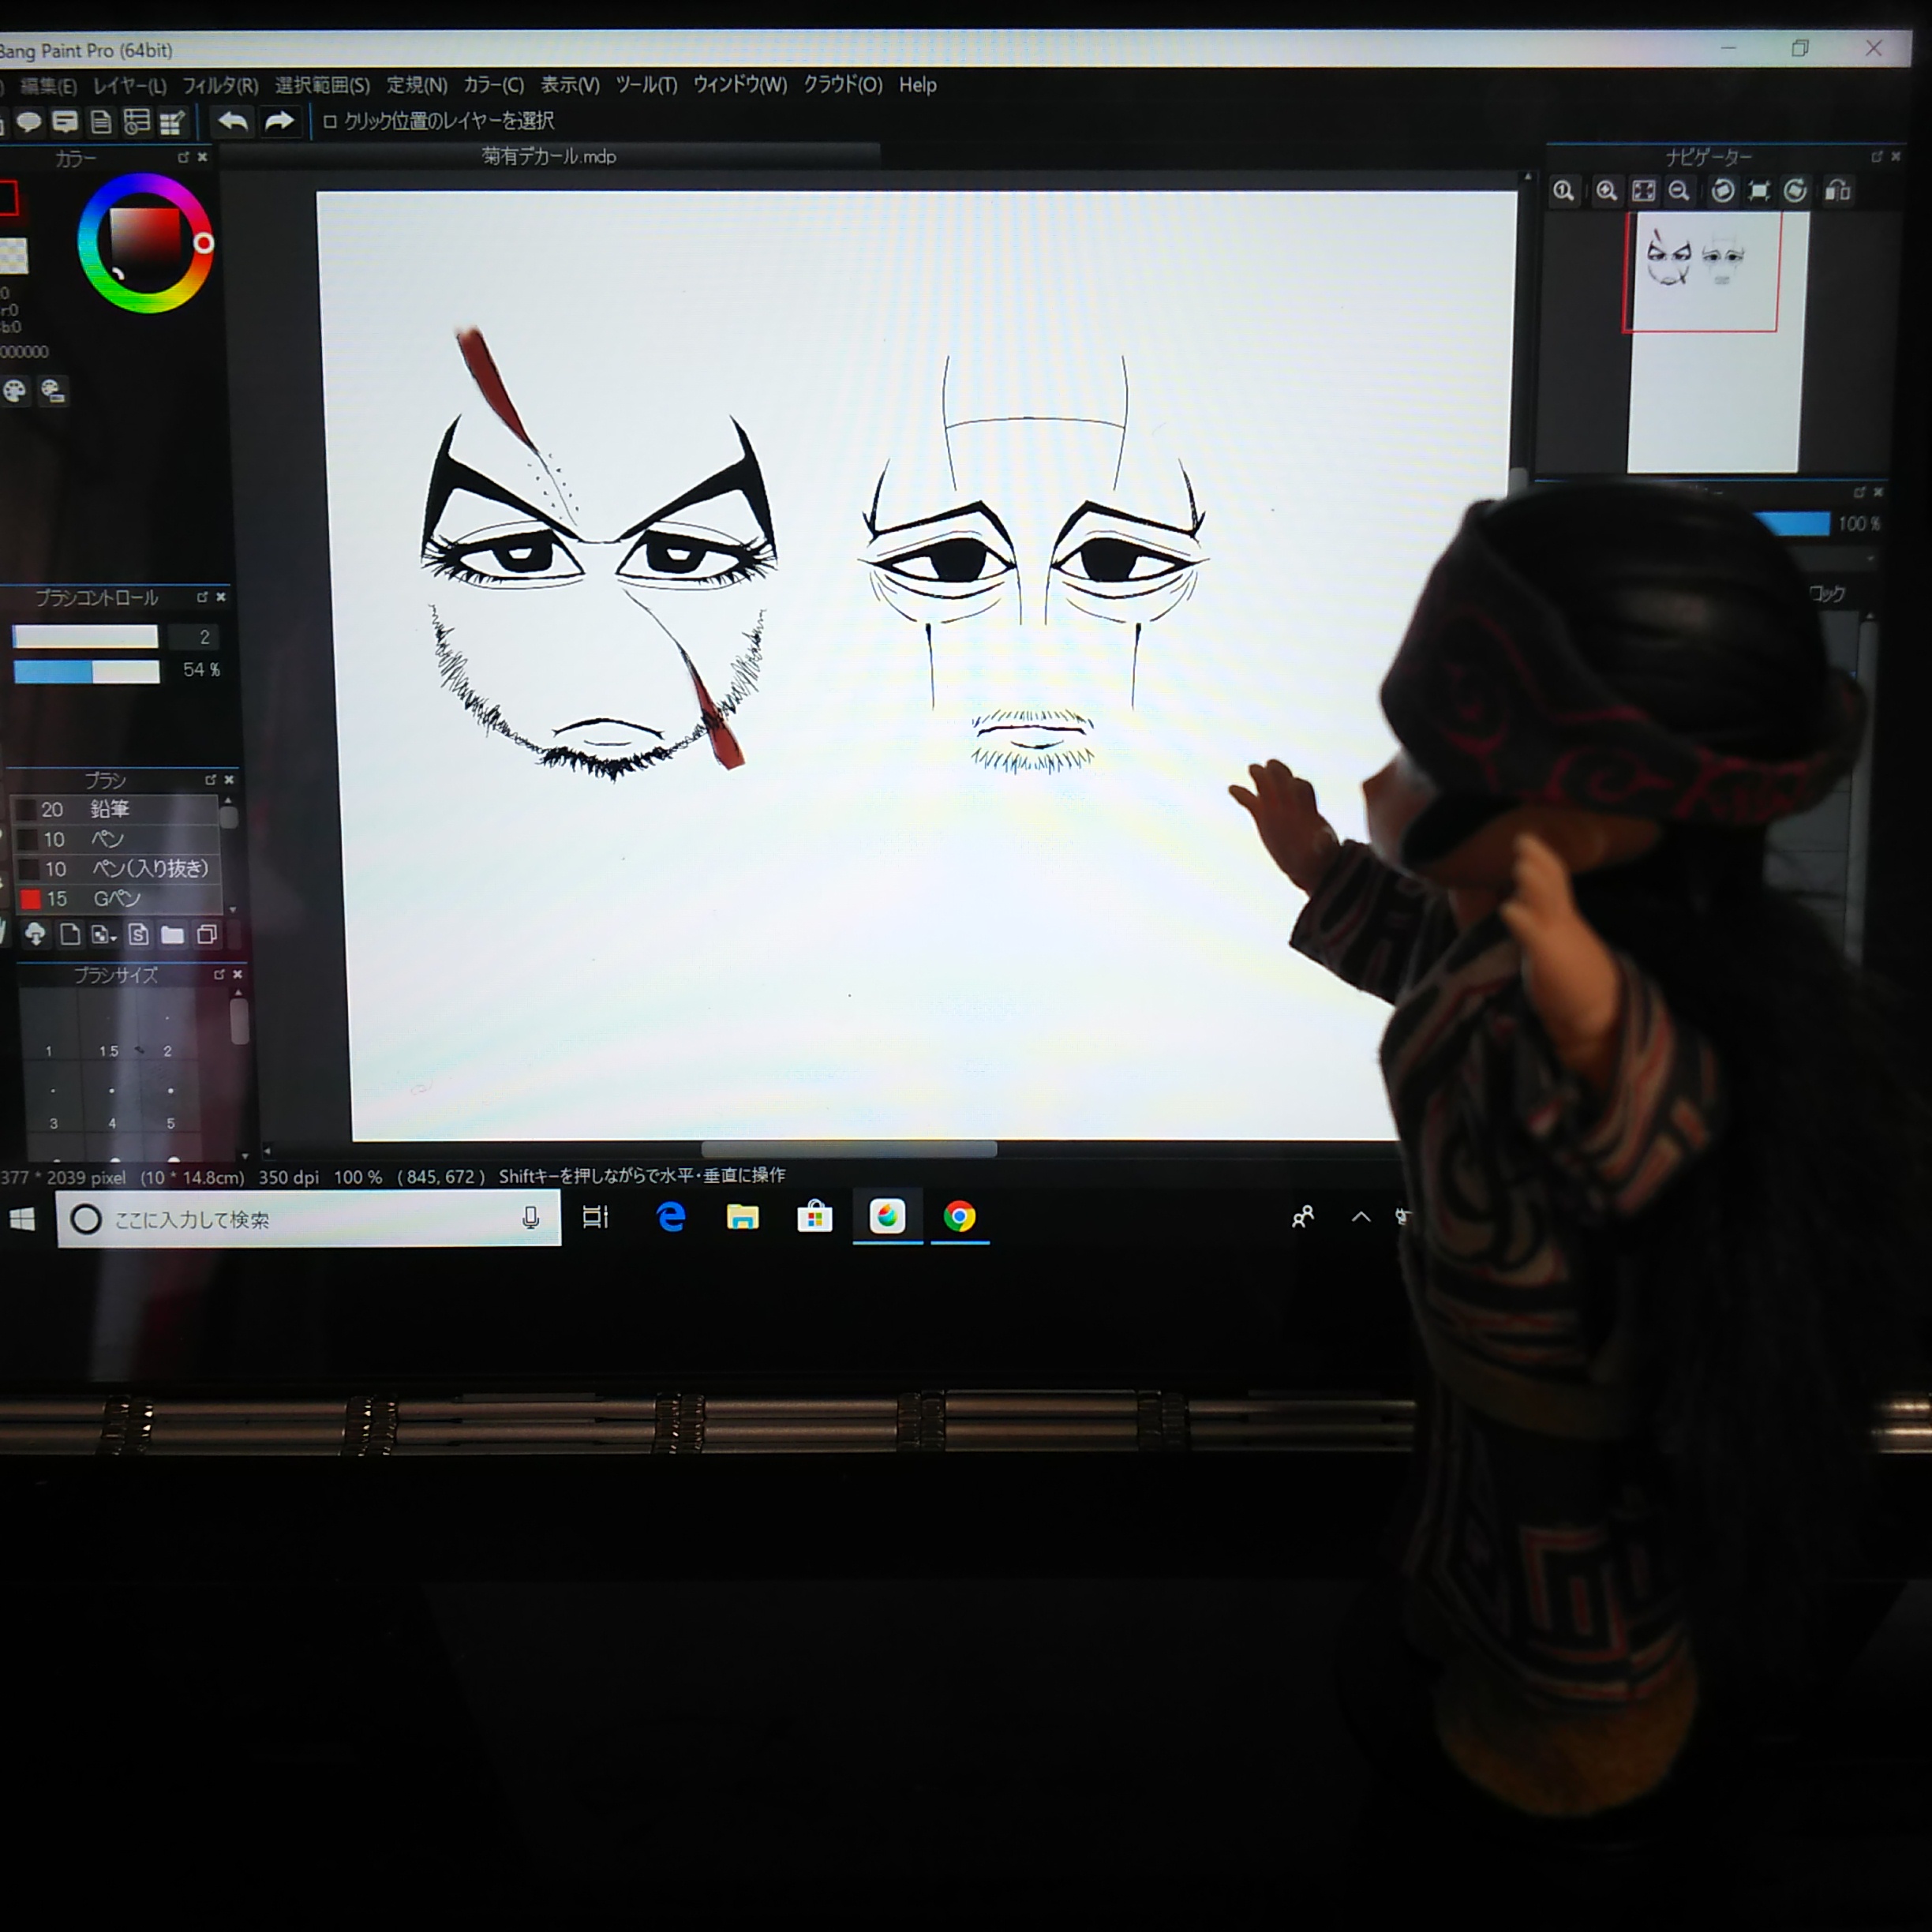The image size is (1932, 1932).
Task: Rotate canvas left in Navigator
Action: (1722, 191)
